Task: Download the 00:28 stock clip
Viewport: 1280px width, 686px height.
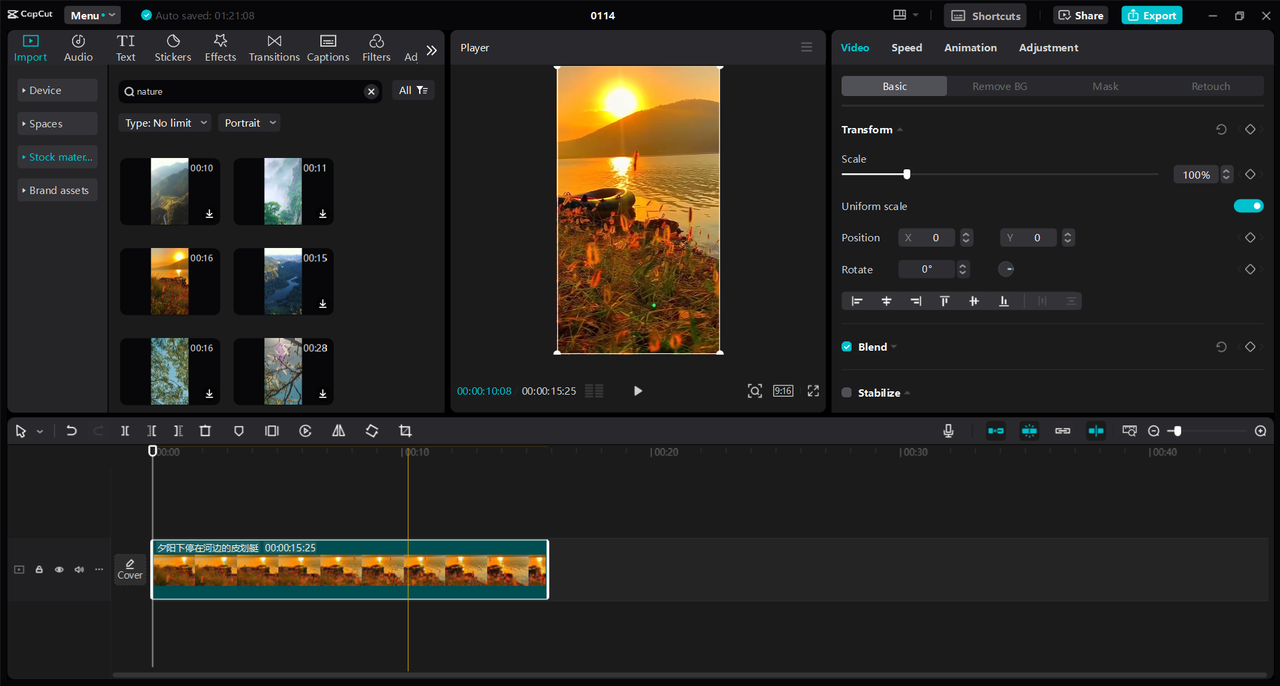Action: click(x=323, y=394)
